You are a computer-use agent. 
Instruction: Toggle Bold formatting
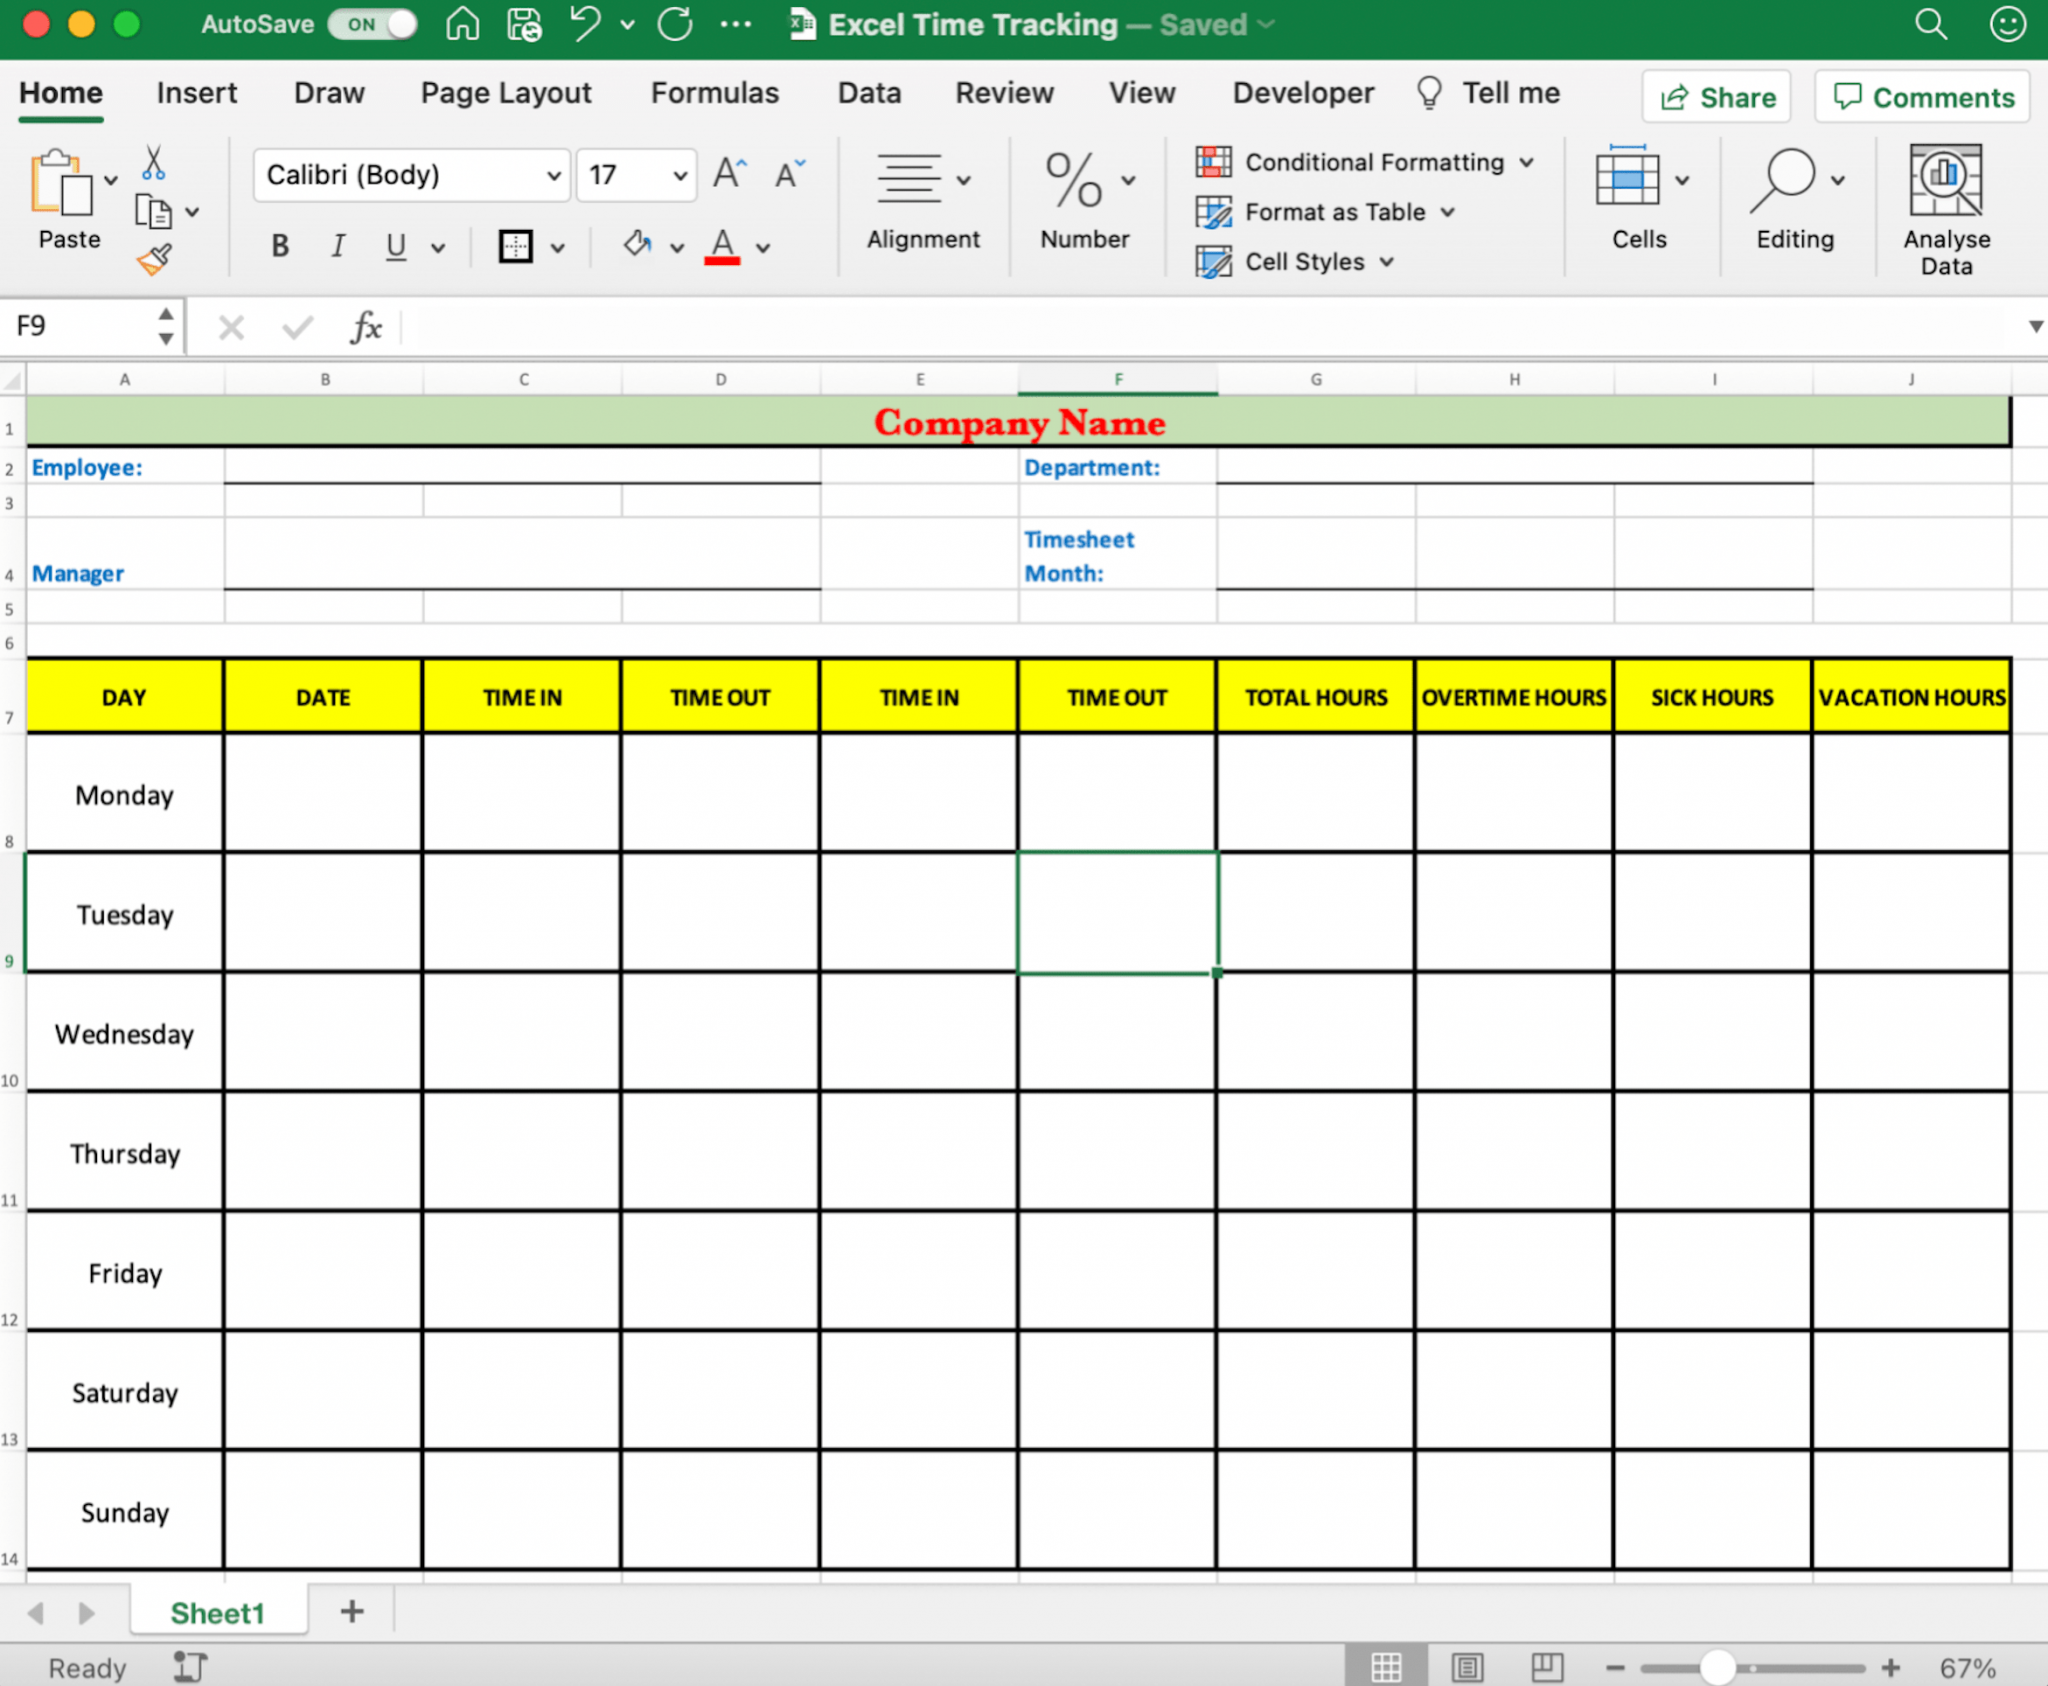click(x=280, y=246)
